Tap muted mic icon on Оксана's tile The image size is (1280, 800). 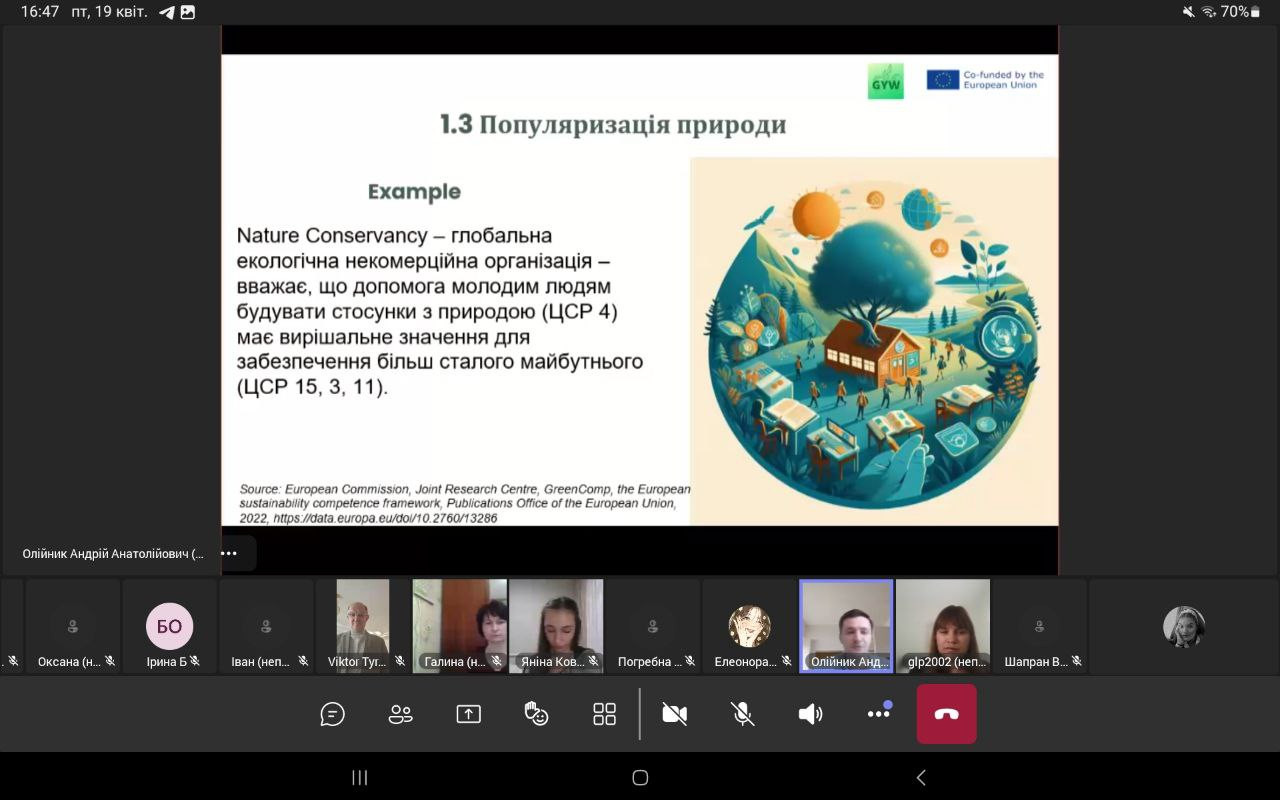[x=110, y=661]
